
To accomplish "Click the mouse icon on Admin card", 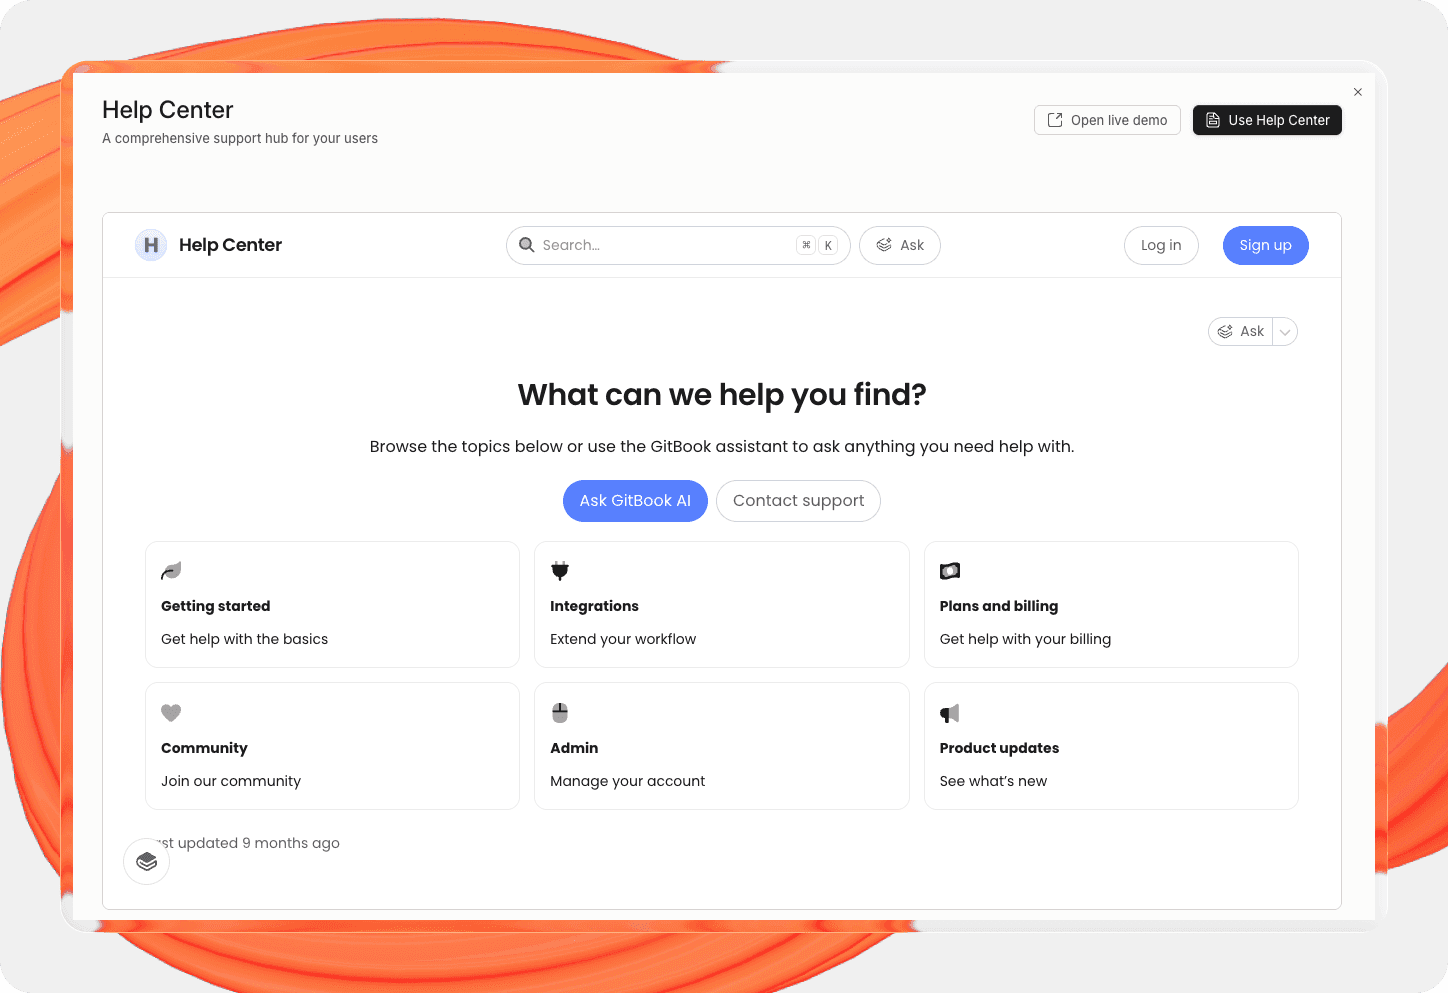I will 560,713.
